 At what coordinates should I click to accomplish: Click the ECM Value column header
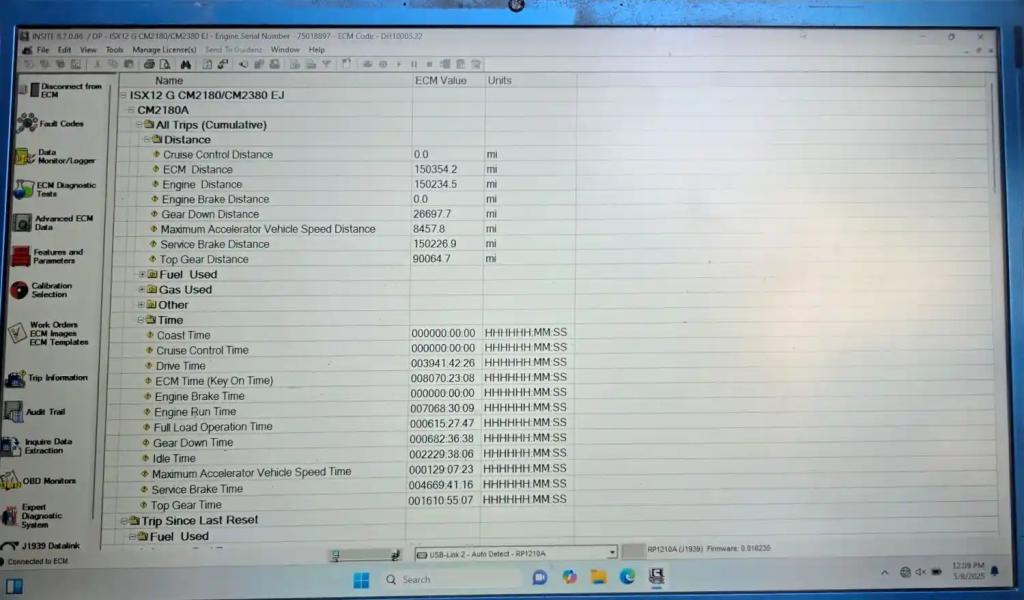click(x=440, y=80)
